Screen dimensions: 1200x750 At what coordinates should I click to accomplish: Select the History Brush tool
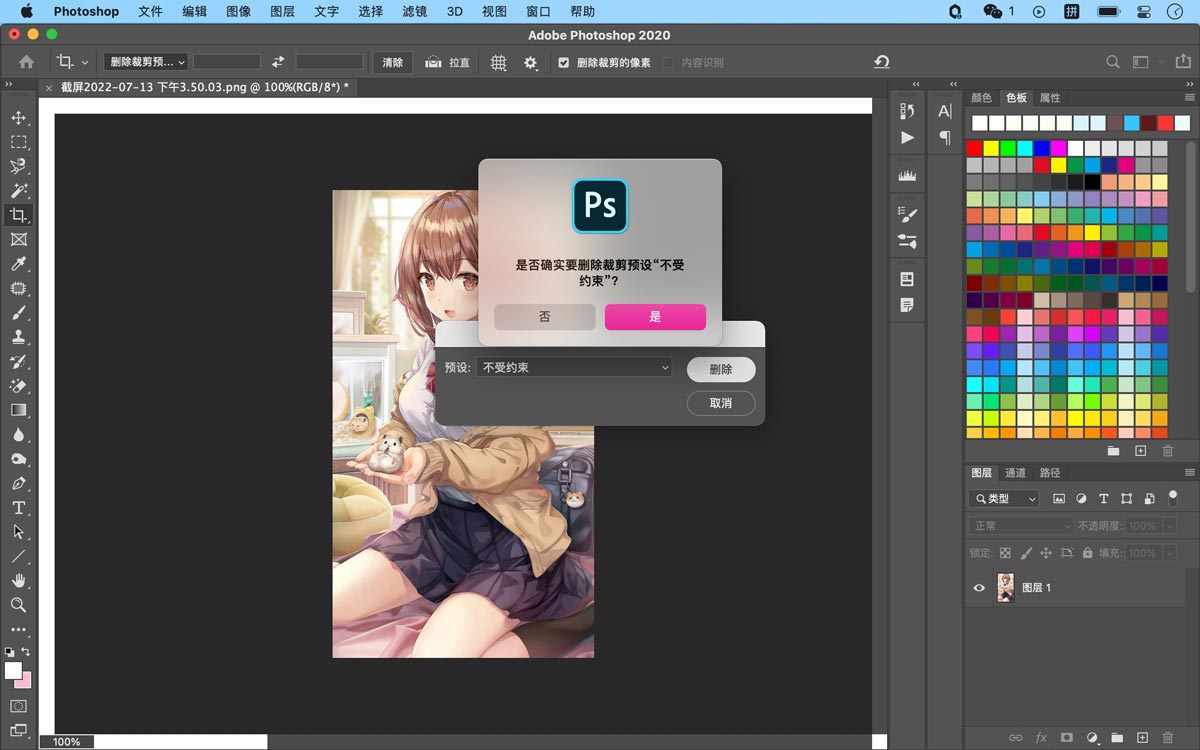tap(18, 361)
